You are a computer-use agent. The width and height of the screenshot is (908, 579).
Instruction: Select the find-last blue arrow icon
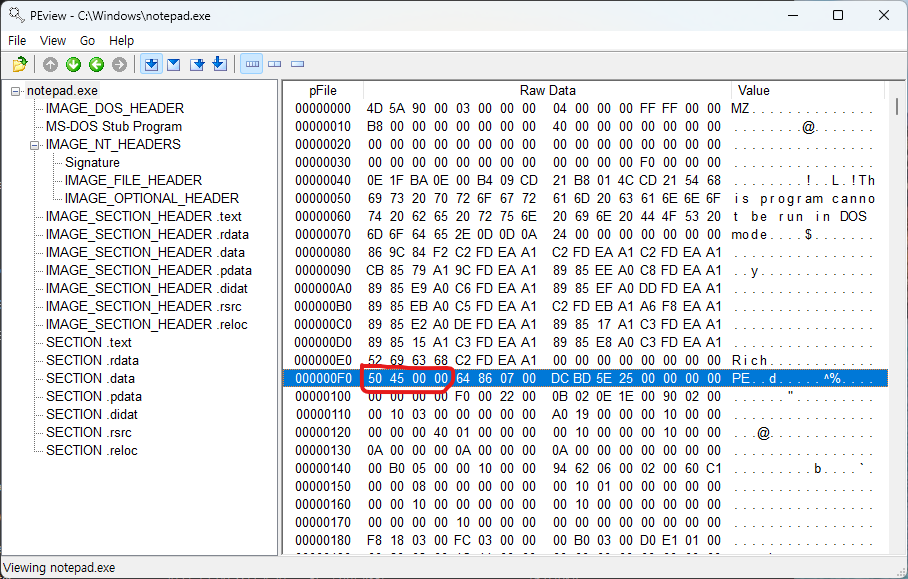pyautogui.click(x=219, y=64)
